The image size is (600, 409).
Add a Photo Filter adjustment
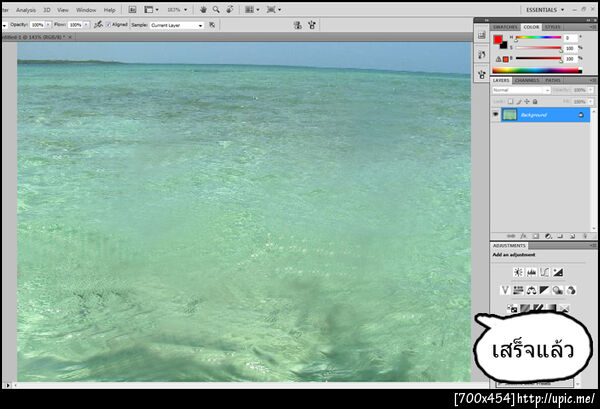tap(558, 290)
